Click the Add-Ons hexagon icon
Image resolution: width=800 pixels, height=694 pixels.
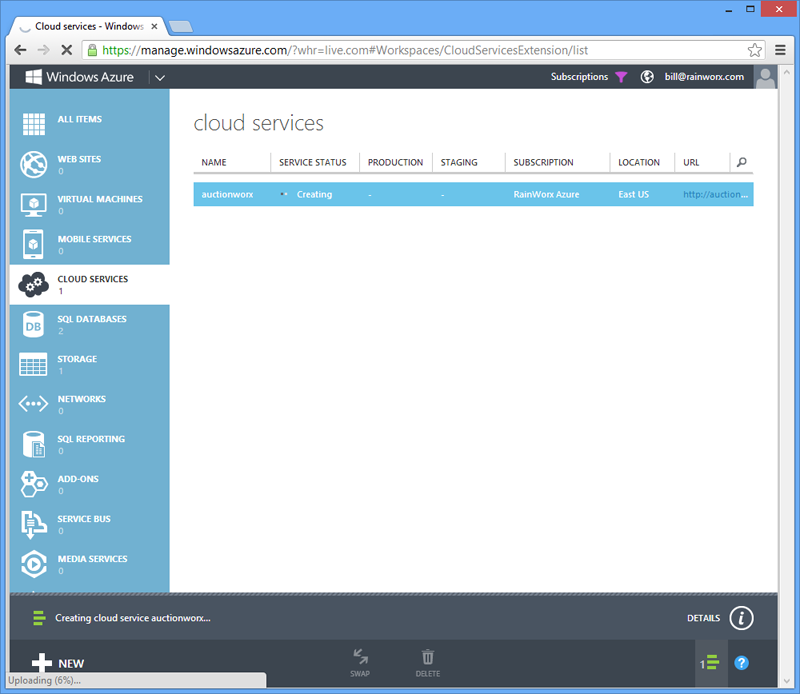point(34,484)
